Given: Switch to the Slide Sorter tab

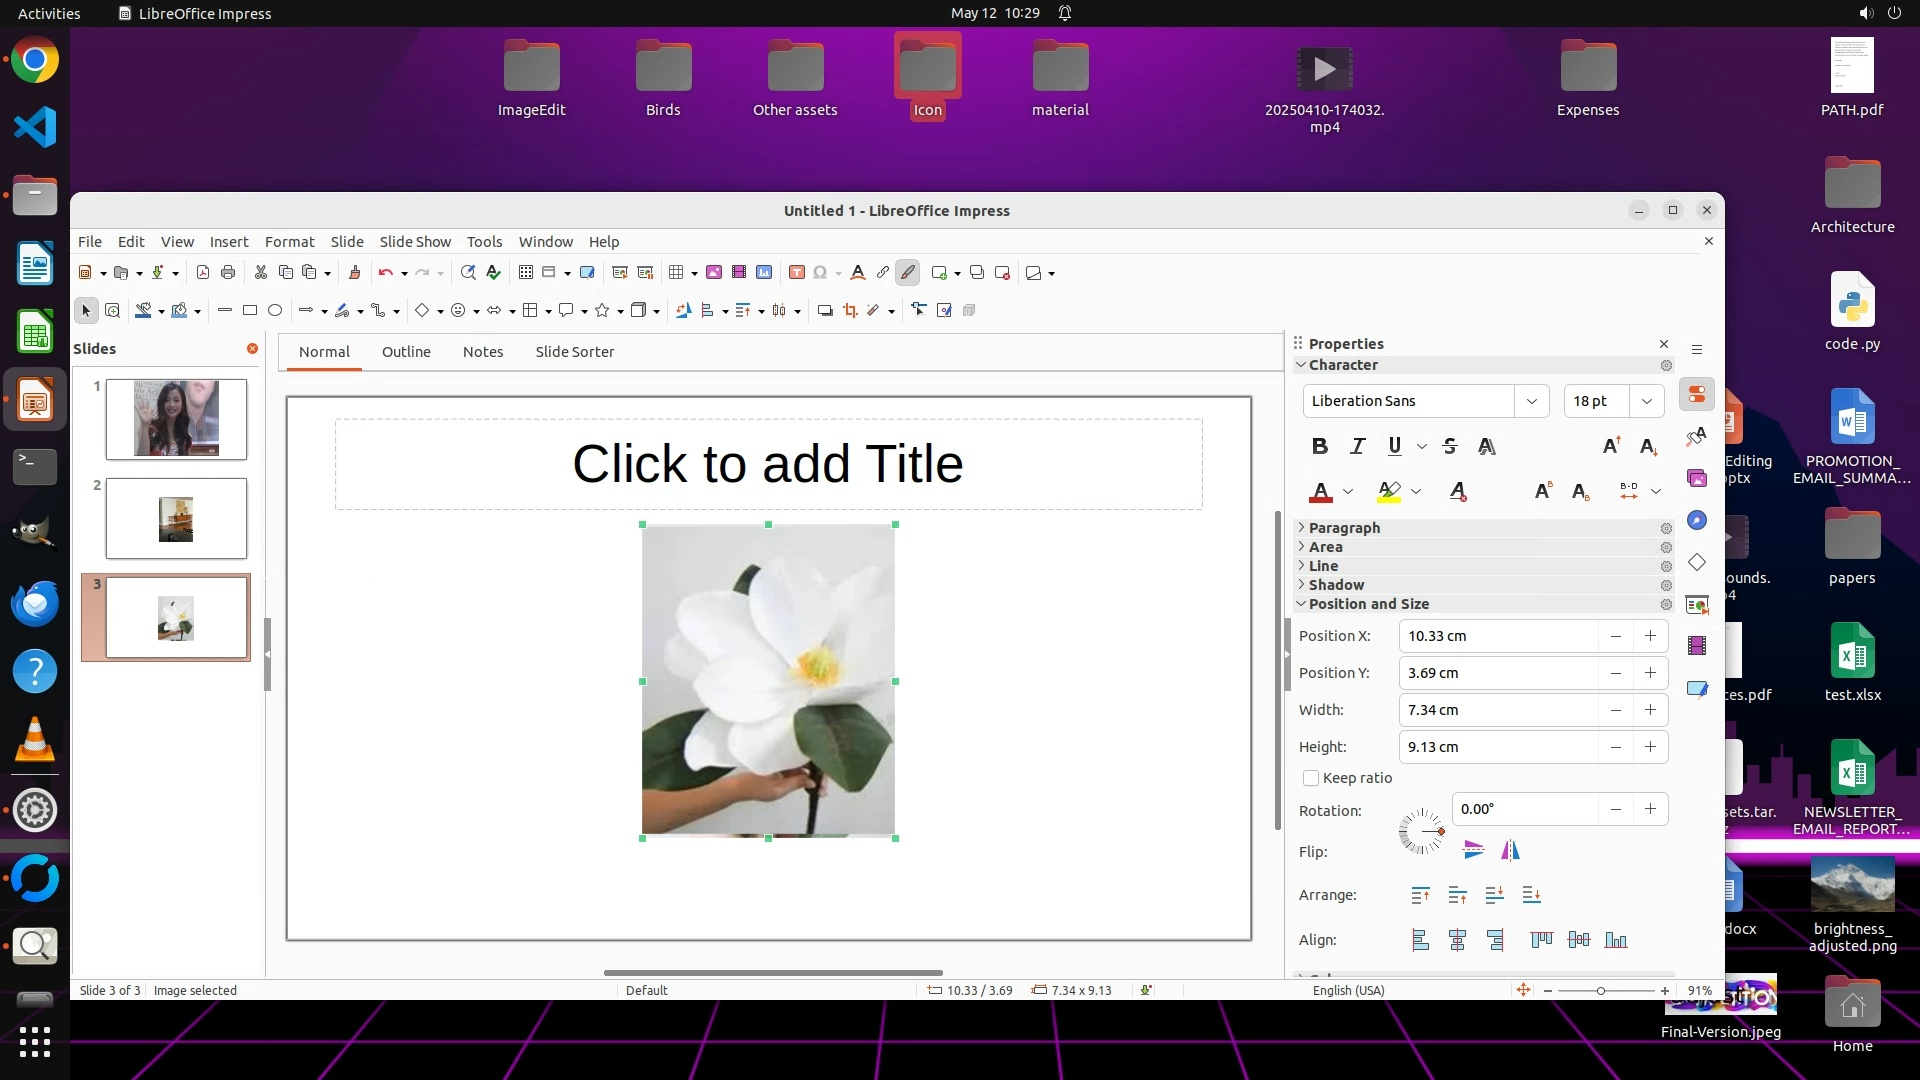Looking at the screenshot, I should [x=574, y=352].
